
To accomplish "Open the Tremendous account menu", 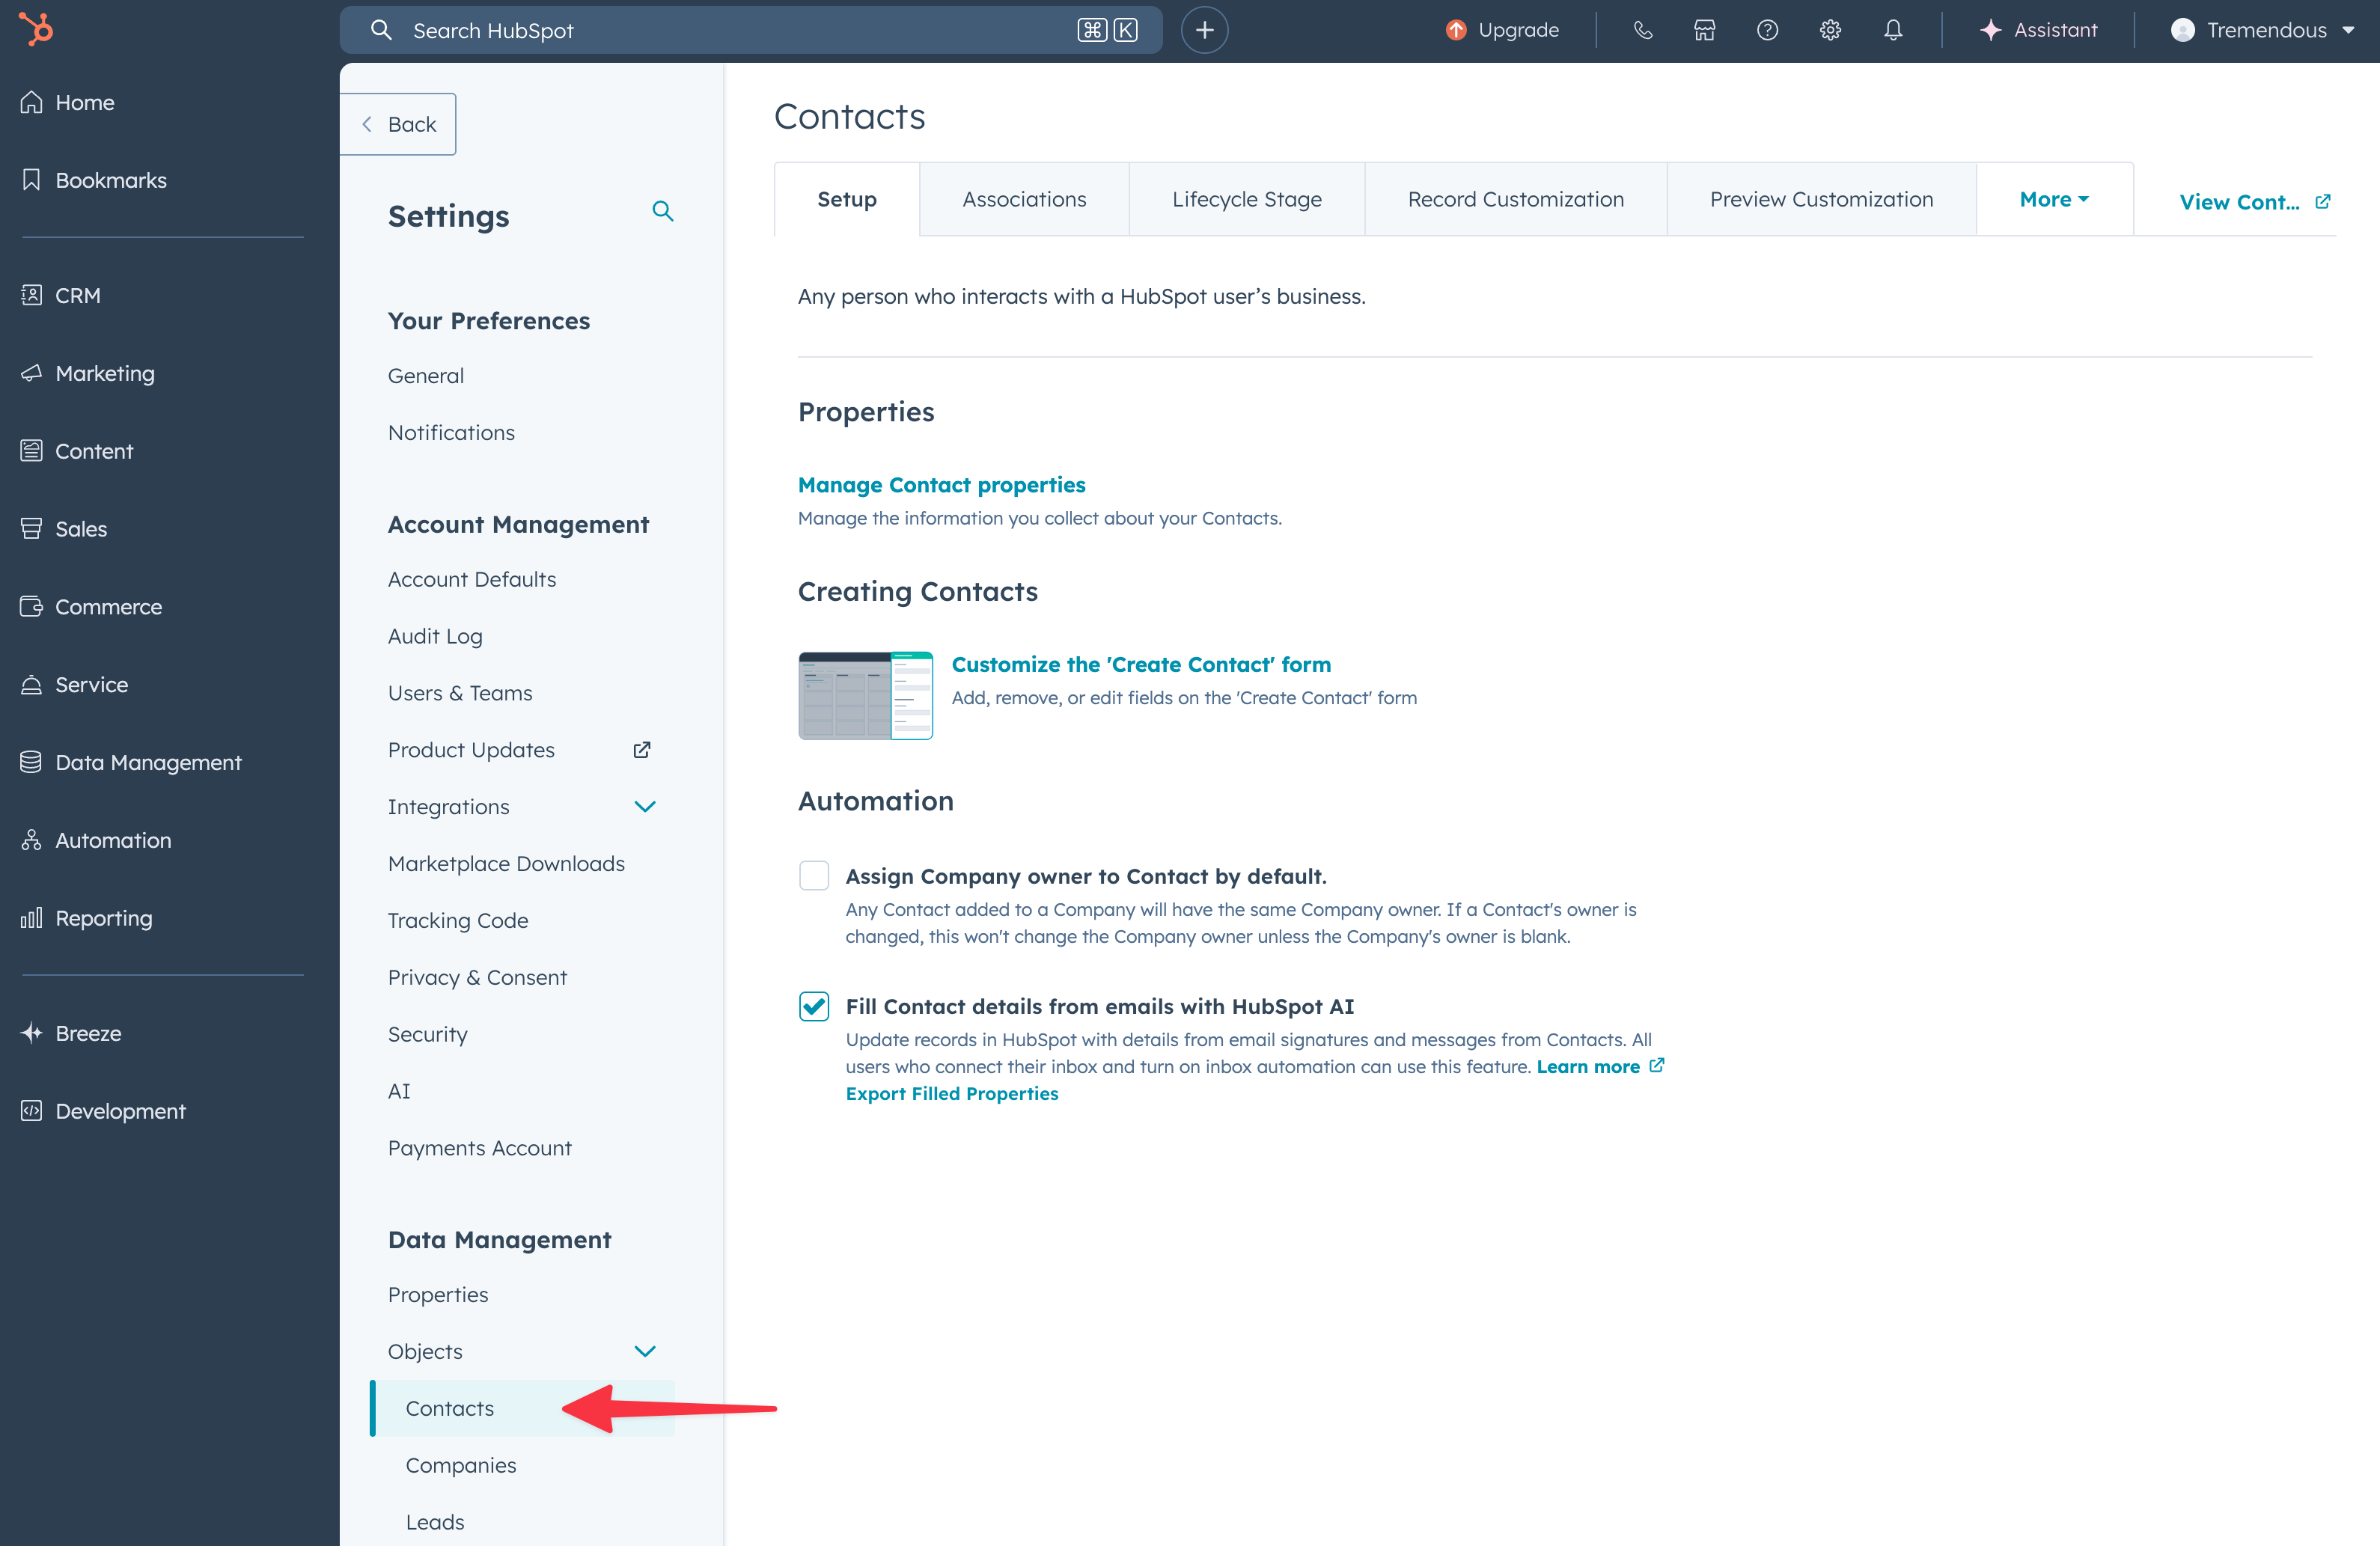I will click(x=2263, y=30).
